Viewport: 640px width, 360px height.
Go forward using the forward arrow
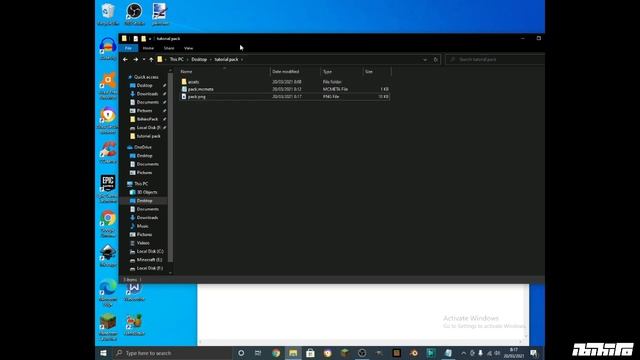point(136,60)
